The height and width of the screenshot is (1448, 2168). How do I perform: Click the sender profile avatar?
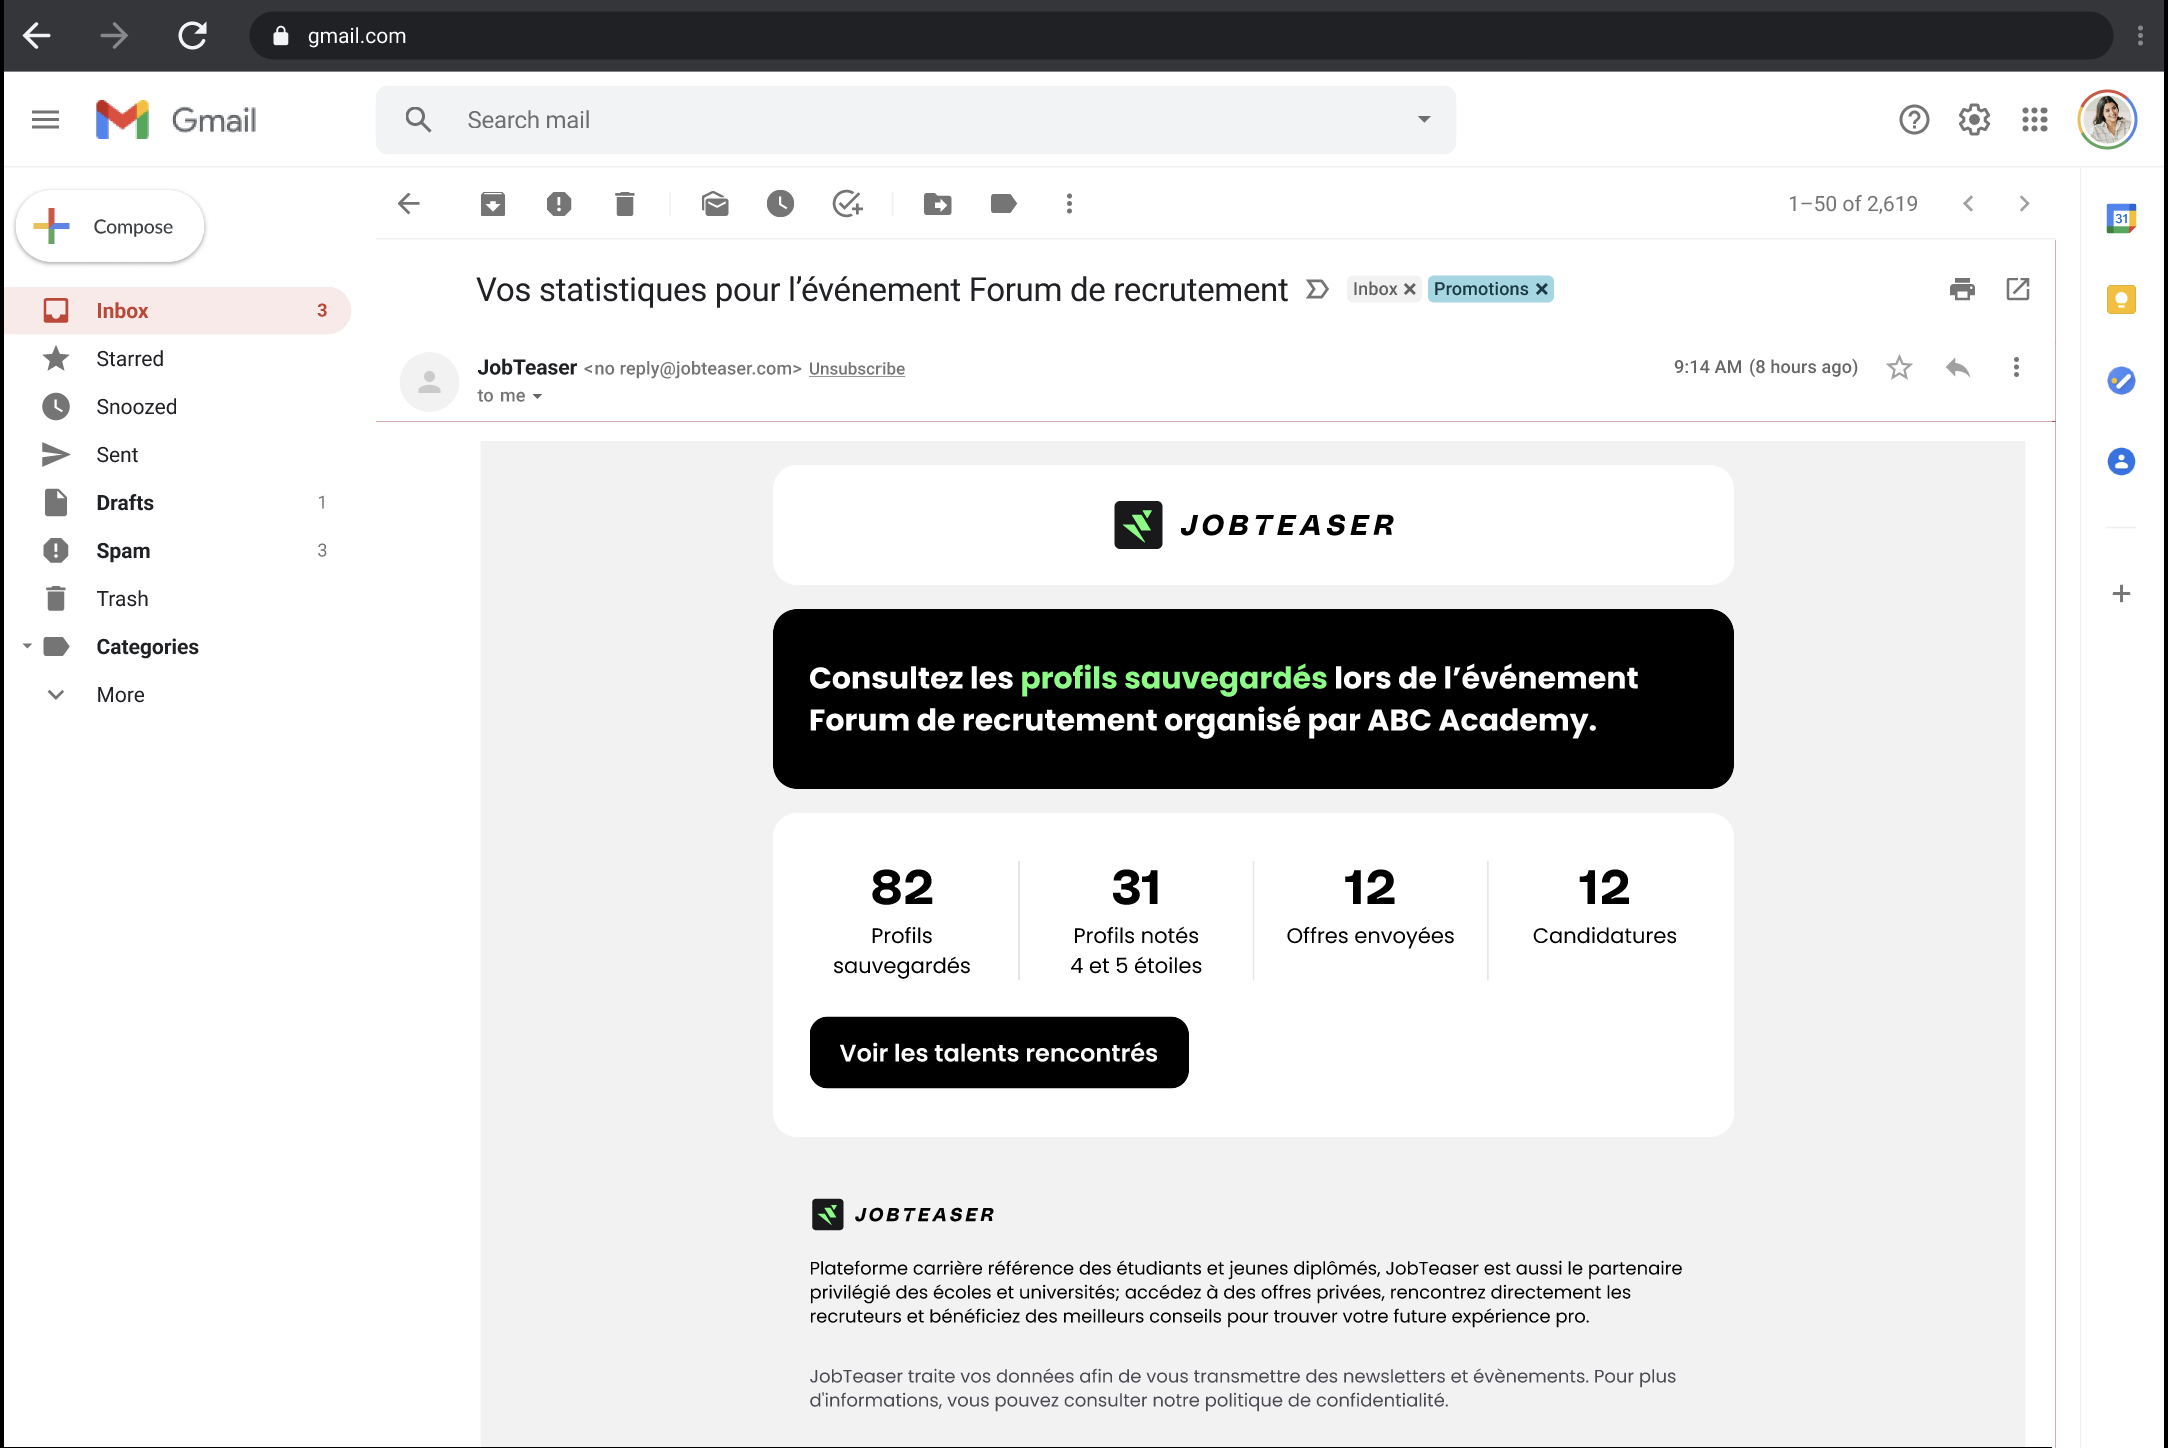(x=429, y=381)
